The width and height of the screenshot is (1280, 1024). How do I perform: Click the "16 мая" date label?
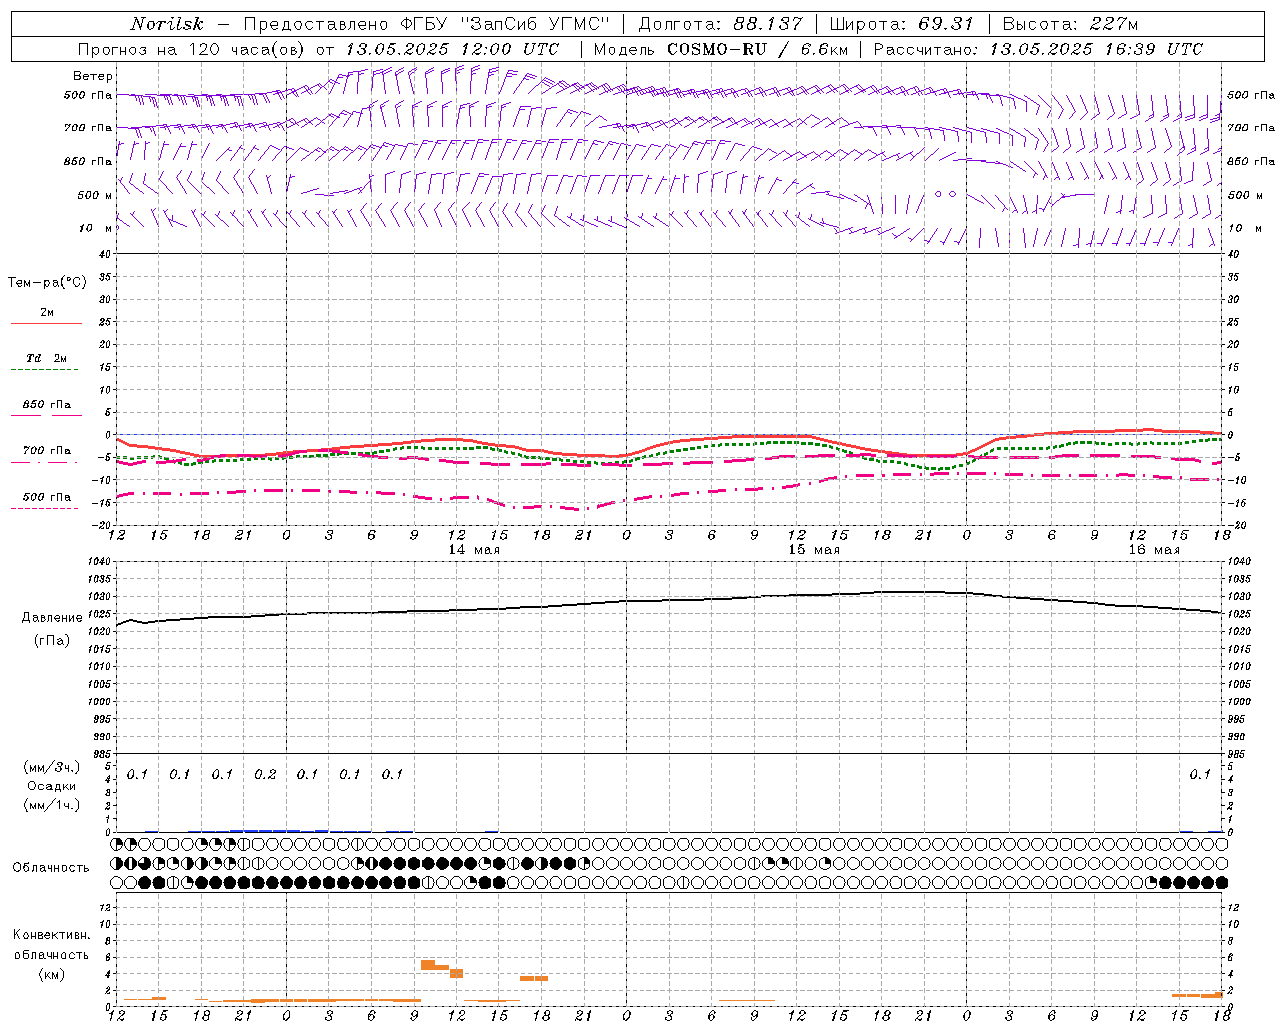pos(1154,550)
